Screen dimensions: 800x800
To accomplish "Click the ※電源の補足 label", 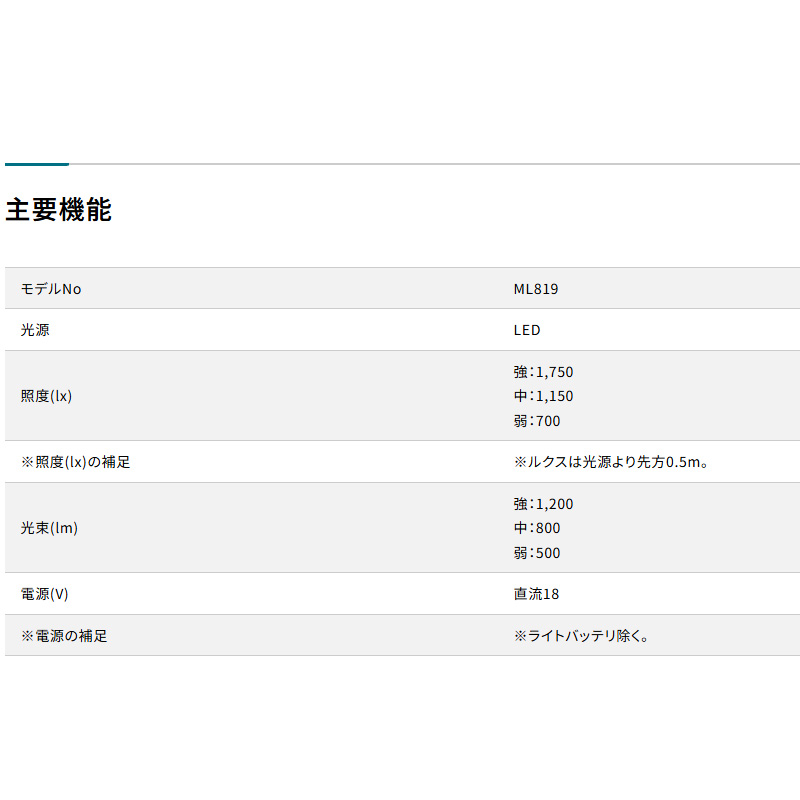I will [x=64, y=636].
